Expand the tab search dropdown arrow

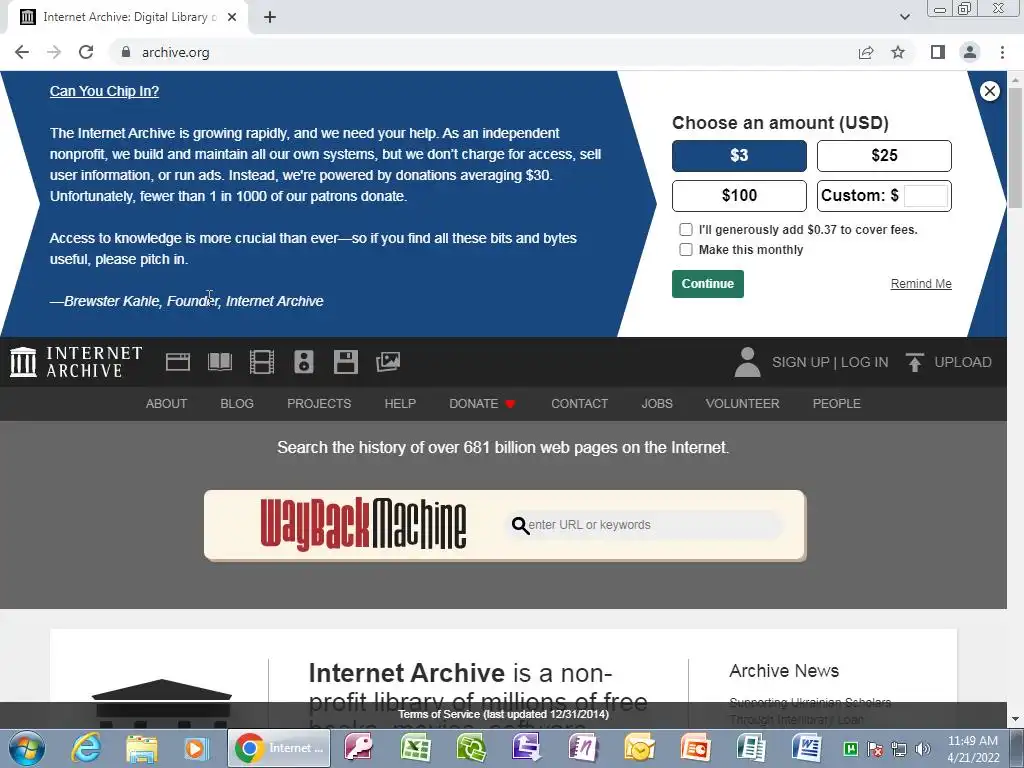click(904, 17)
